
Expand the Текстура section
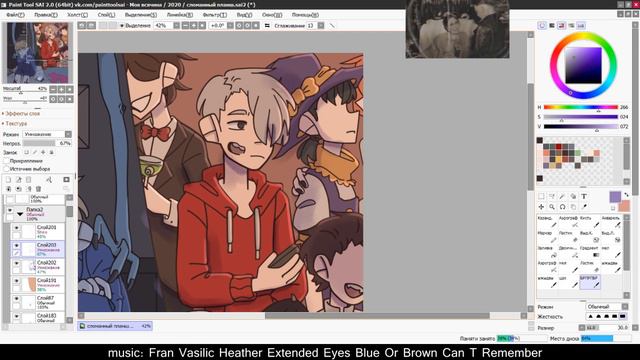pos(15,123)
